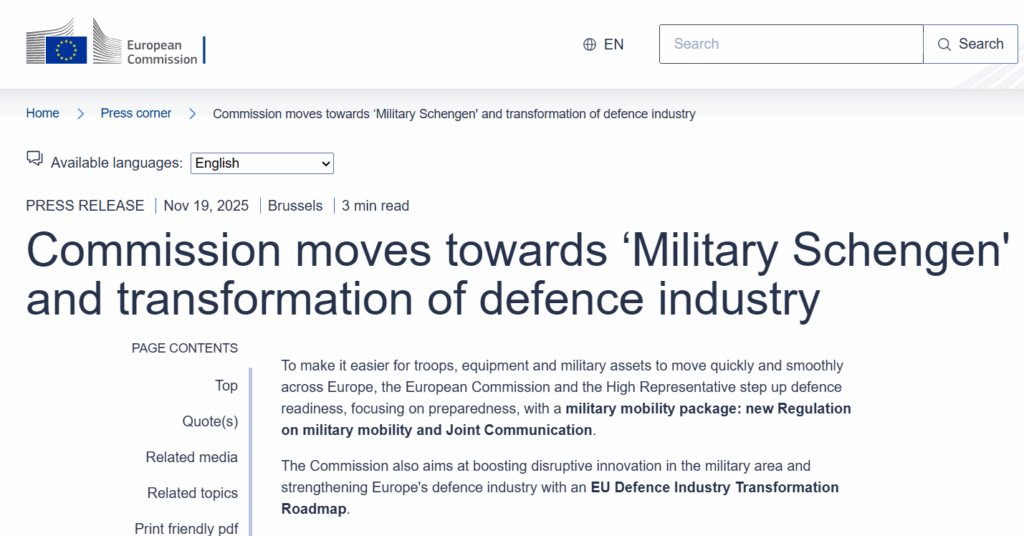Click bold text 'EU Defence Industry Transformation Roadmap'
This screenshot has width=1024, height=536.
pyautogui.click(x=560, y=498)
